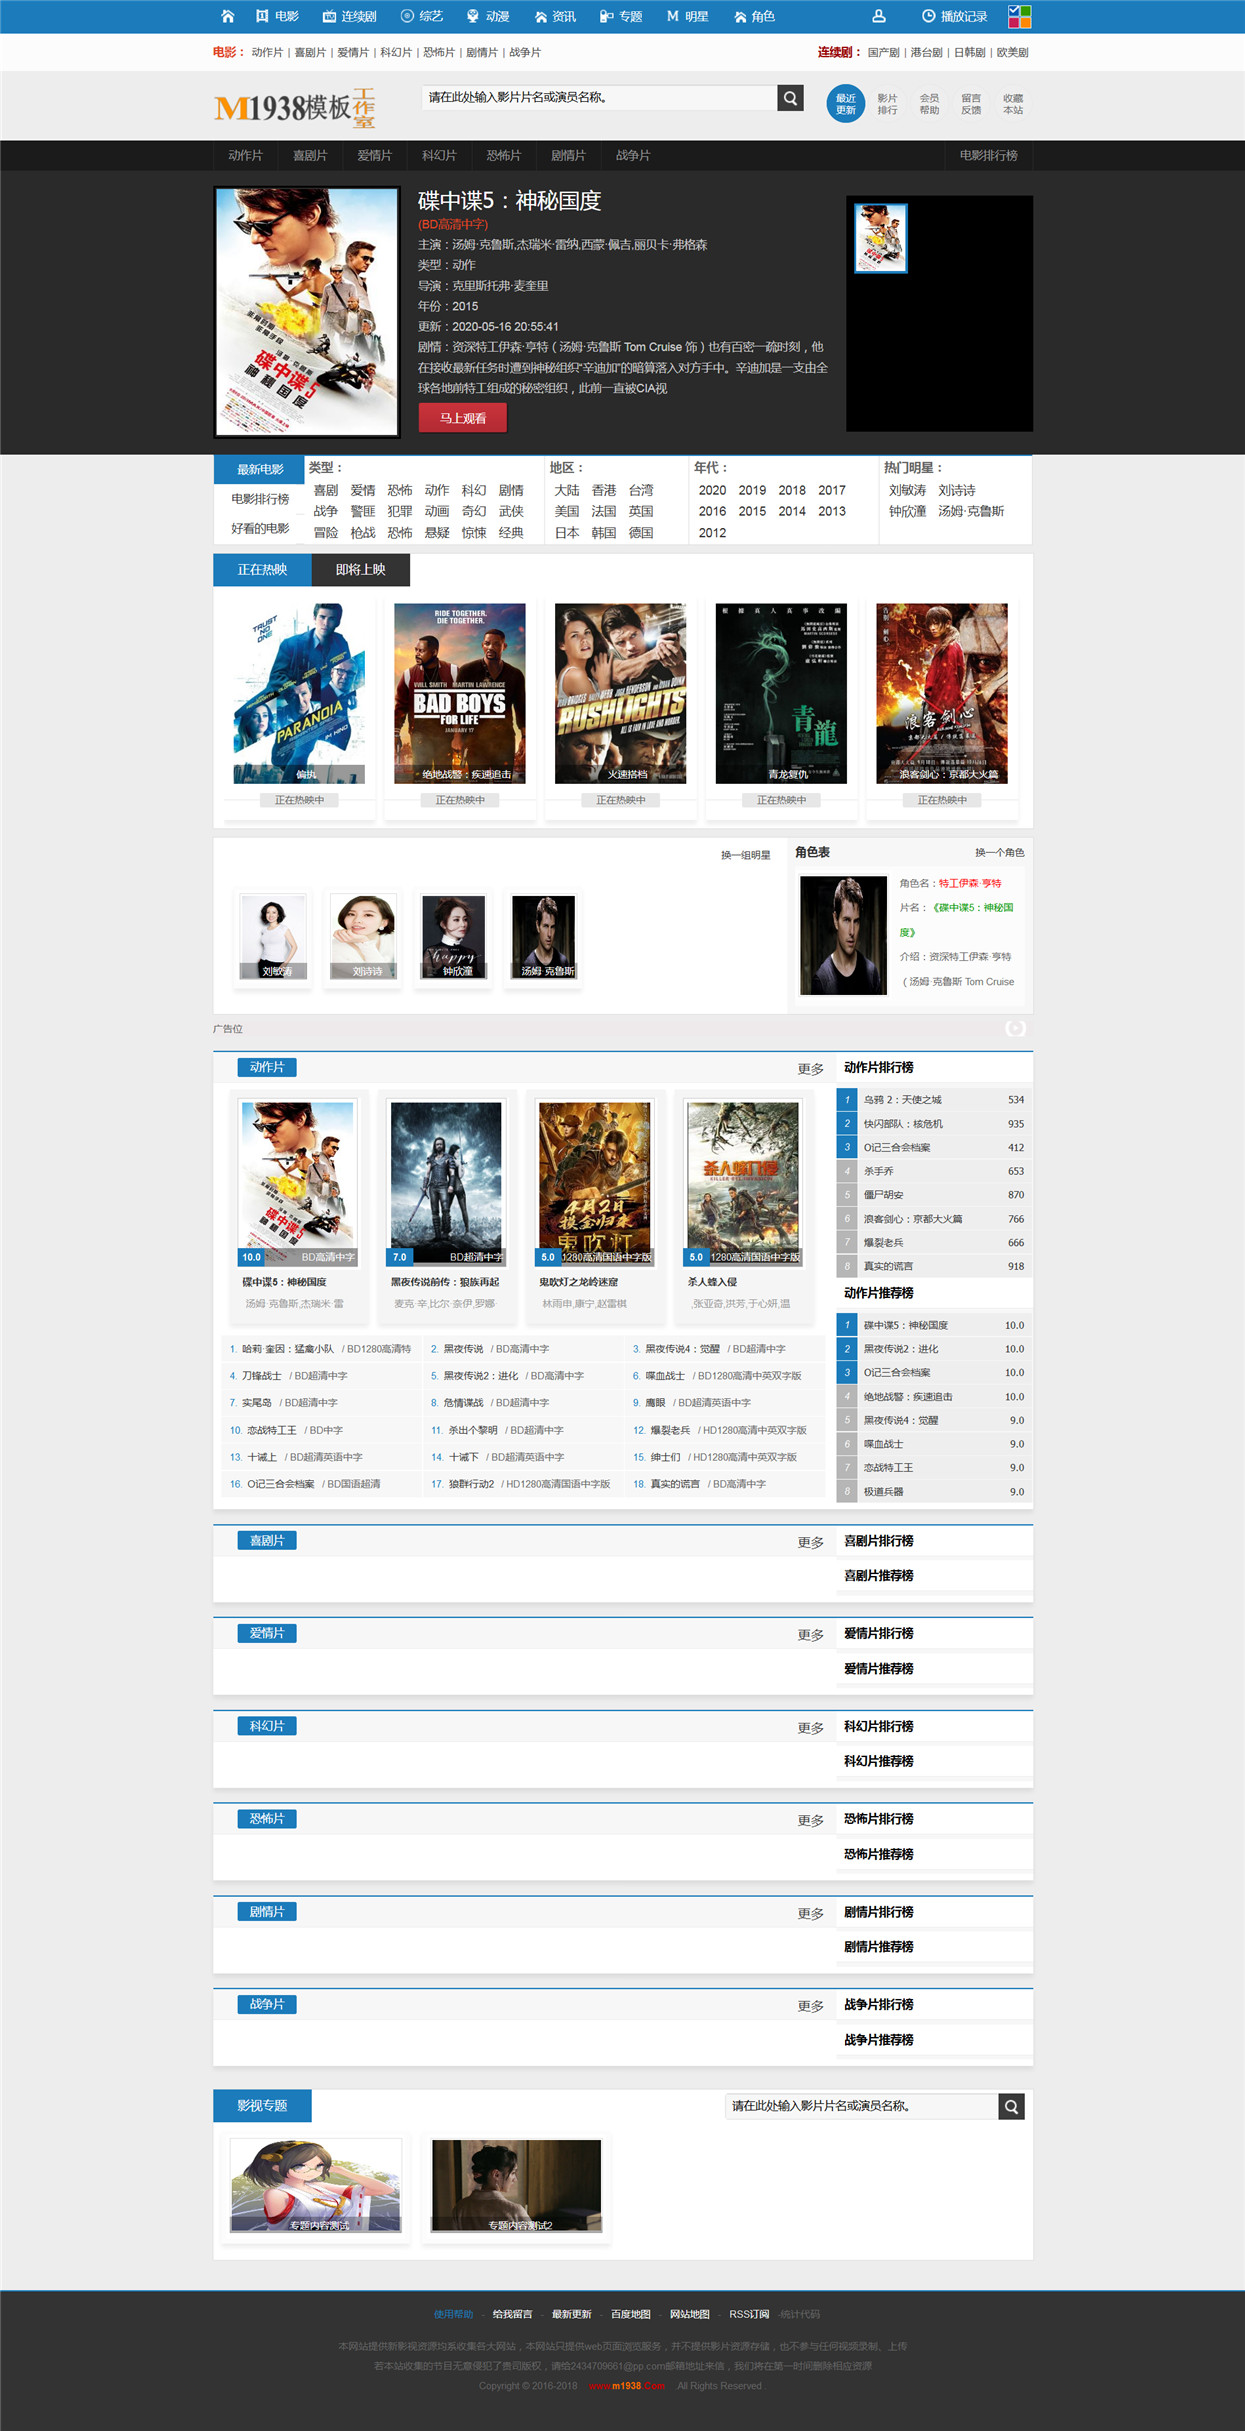
Task: Click the footer search magnifier button
Action: pos(1012,2106)
